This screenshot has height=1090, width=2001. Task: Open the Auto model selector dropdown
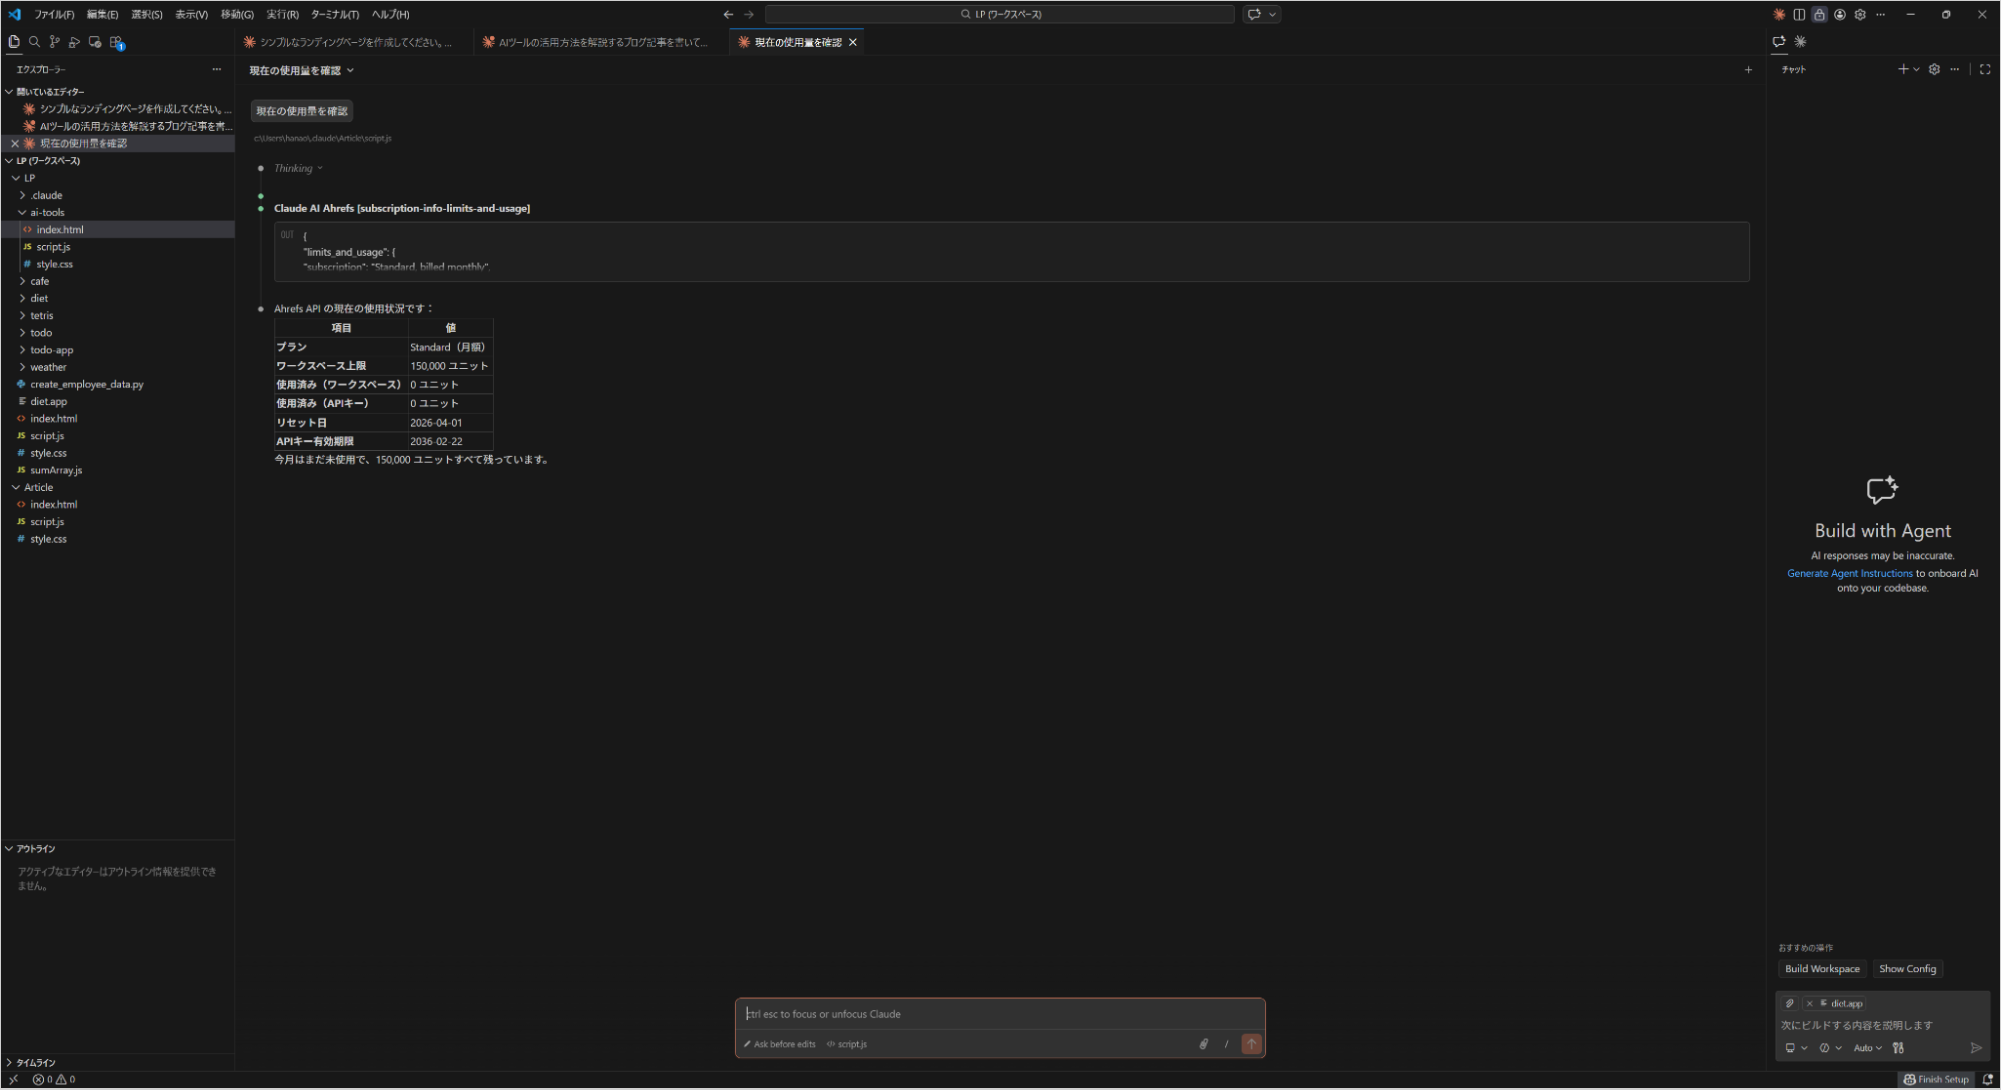1868,1048
